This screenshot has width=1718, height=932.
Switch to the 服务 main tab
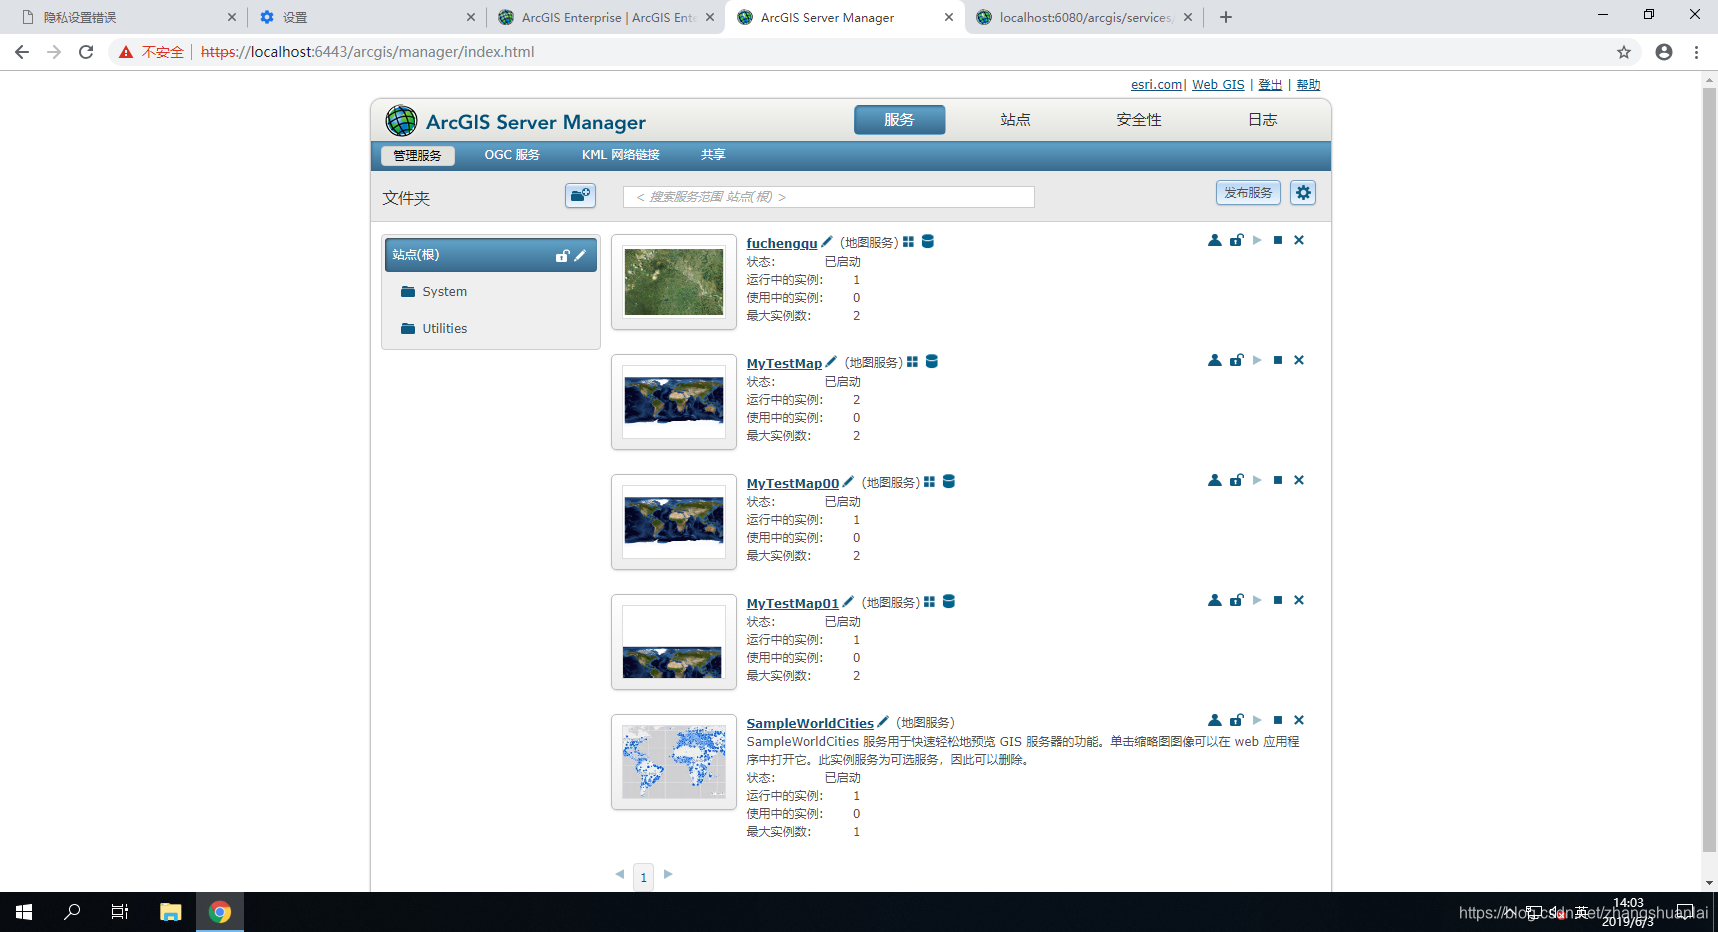(899, 120)
